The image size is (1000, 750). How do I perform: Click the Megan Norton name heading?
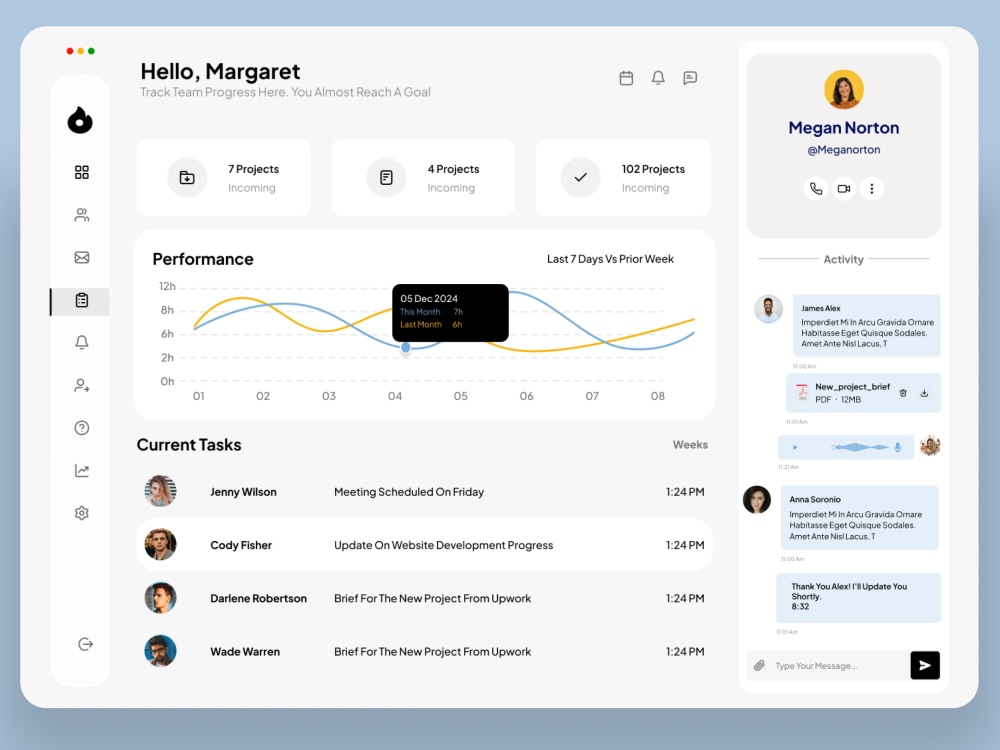[x=844, y=128]
